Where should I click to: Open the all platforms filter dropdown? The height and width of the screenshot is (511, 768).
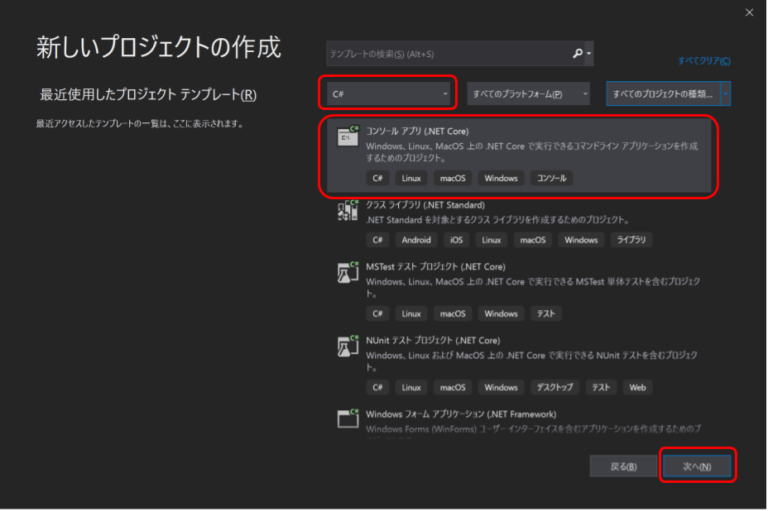[x=528, y=94]
